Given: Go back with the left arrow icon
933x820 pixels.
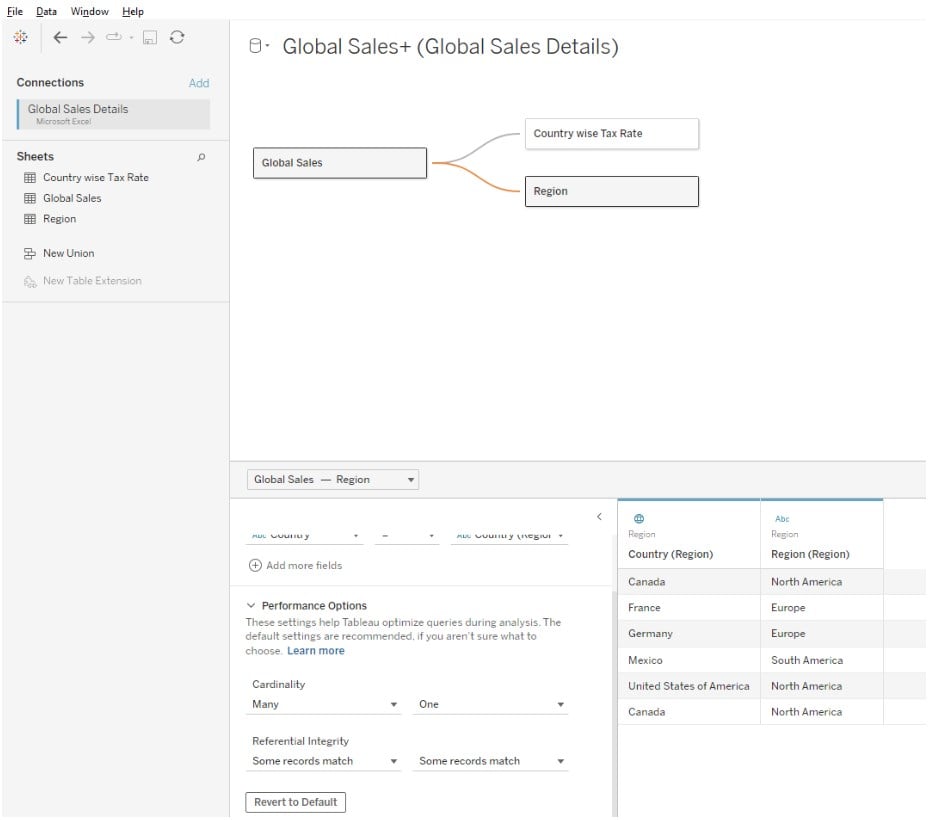Looking at the screenshot, I should [x=60, y=37].
